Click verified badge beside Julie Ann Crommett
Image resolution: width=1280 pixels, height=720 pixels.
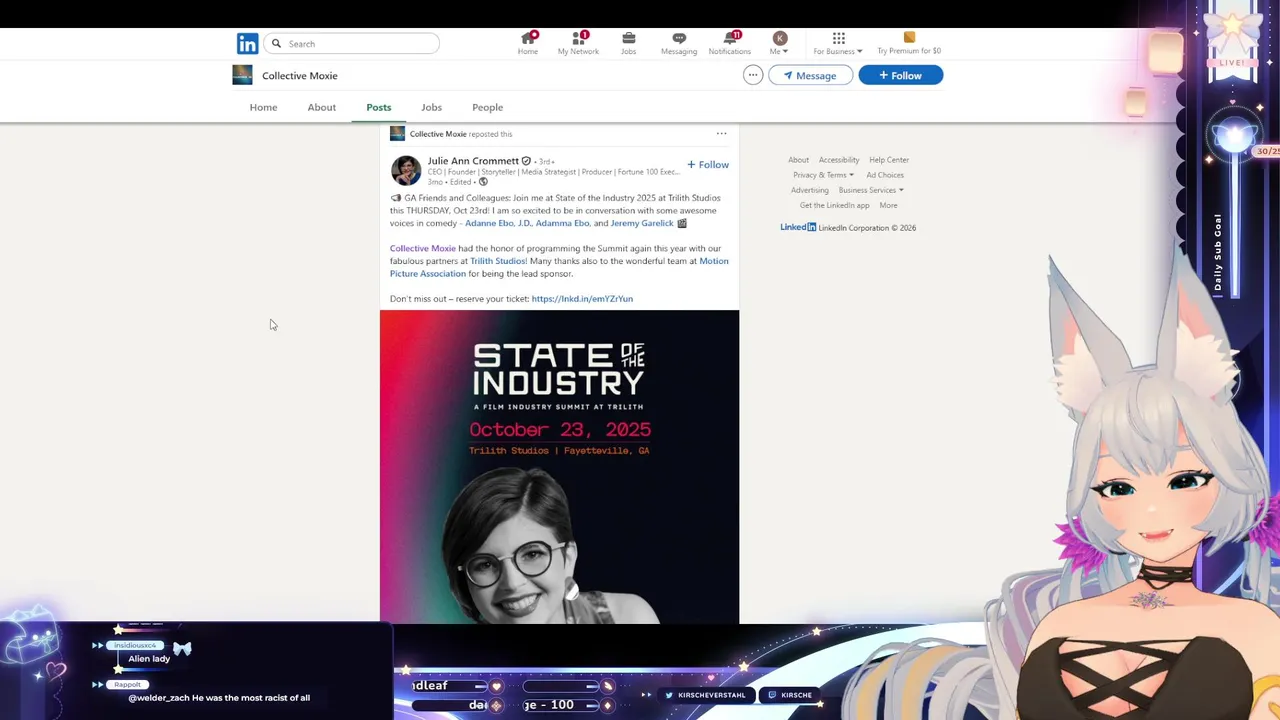point(526,160)
